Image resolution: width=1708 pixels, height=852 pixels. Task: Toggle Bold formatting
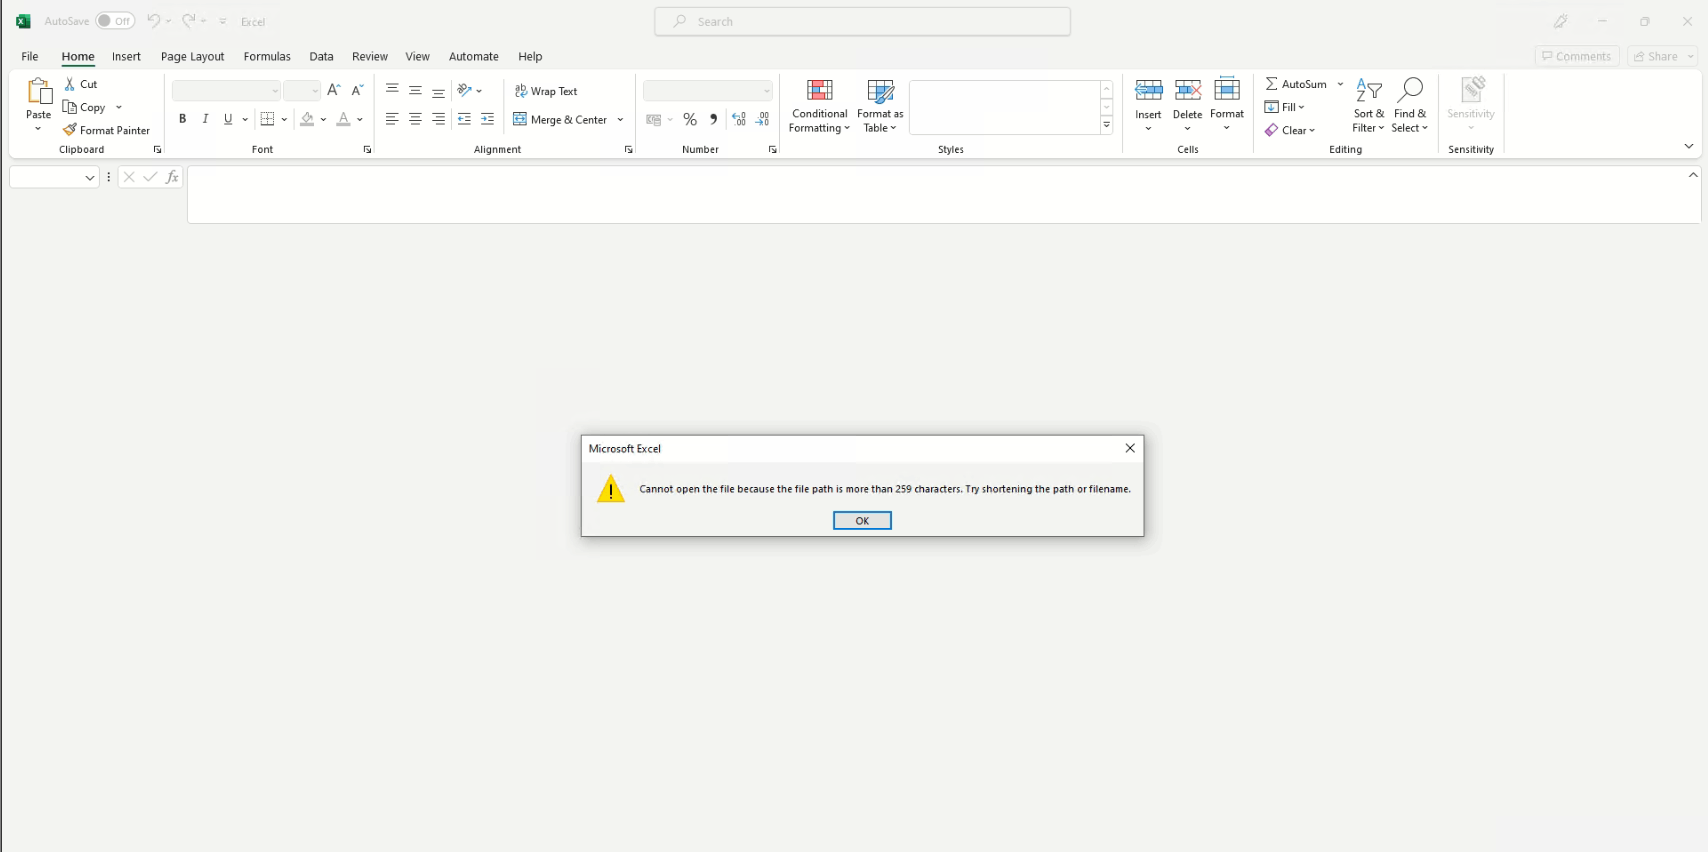(x=182, y=119)
